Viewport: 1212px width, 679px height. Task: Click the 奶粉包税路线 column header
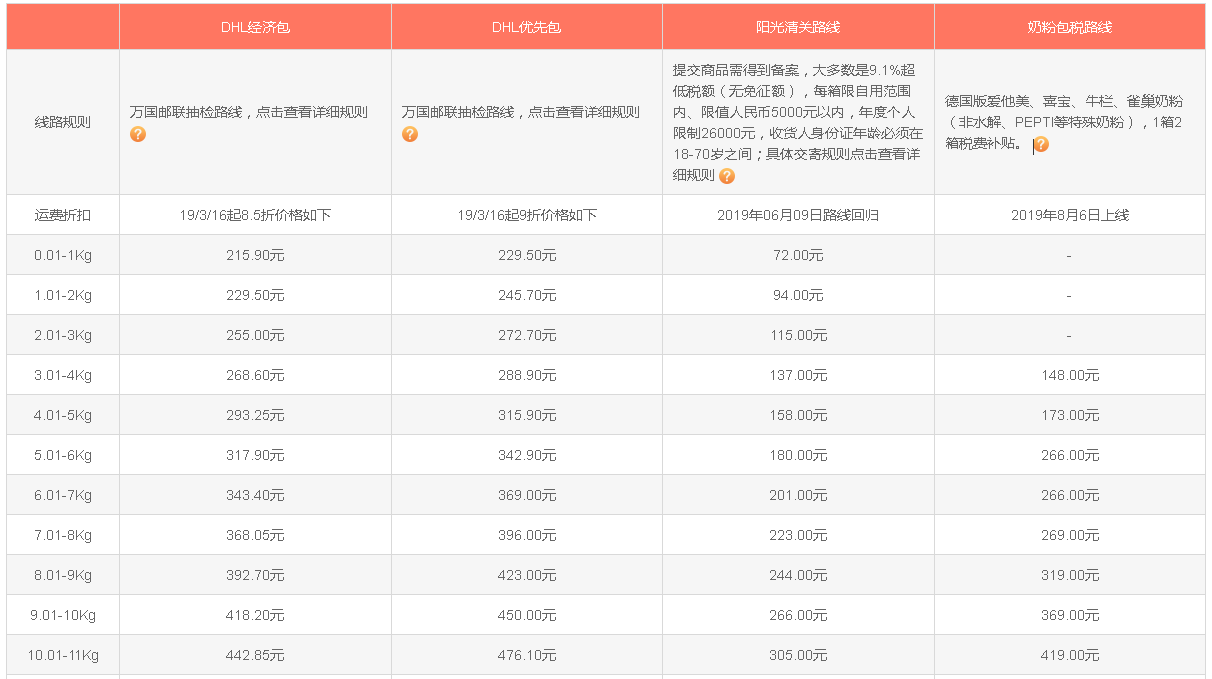pyautogui.click(x=1069, y=27)
